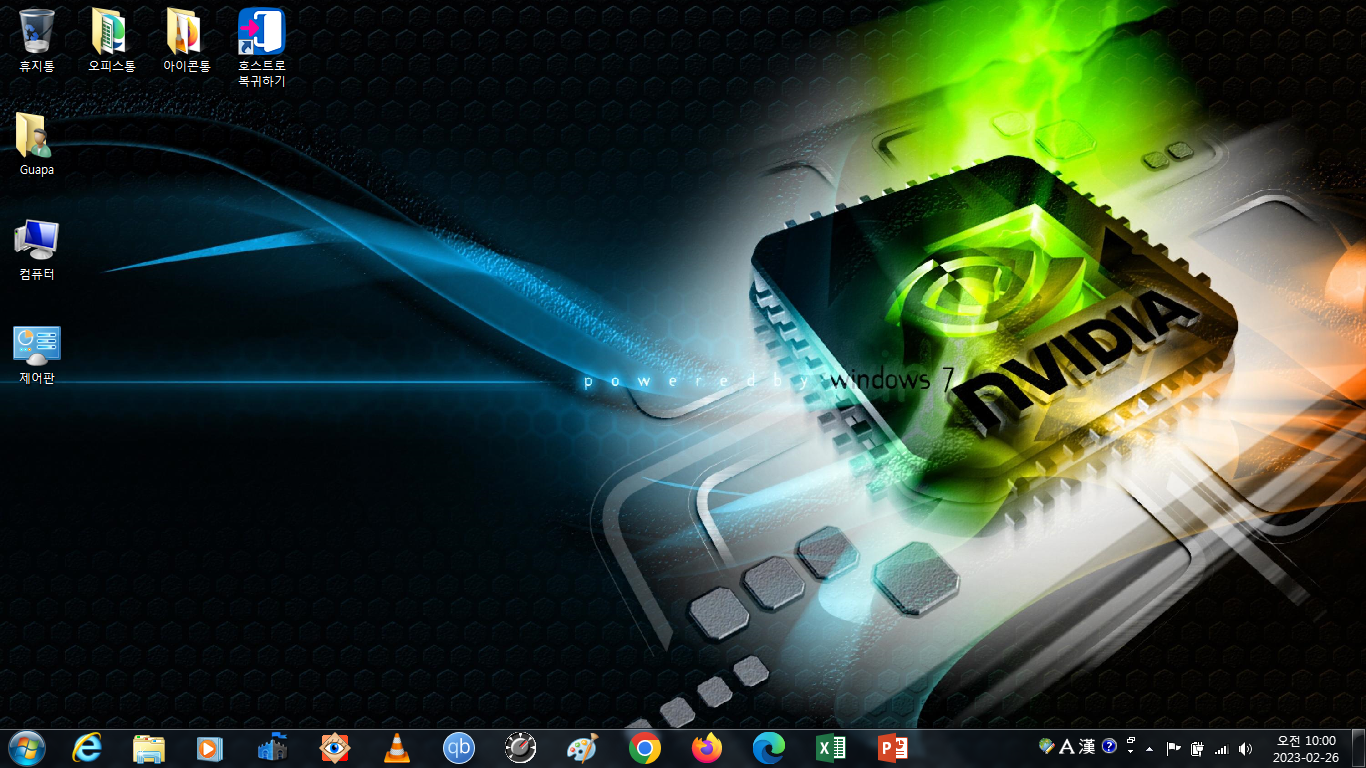
Task: Launch Windows Media Player from taskbar
Action: [x=210, y=747]
